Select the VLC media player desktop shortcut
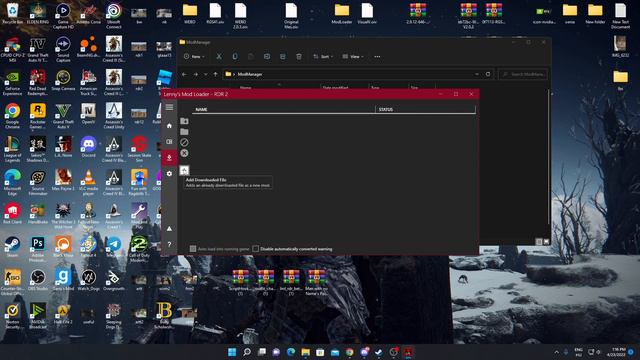640x360 pixels. pyautogui.click(x=88, y=182)
